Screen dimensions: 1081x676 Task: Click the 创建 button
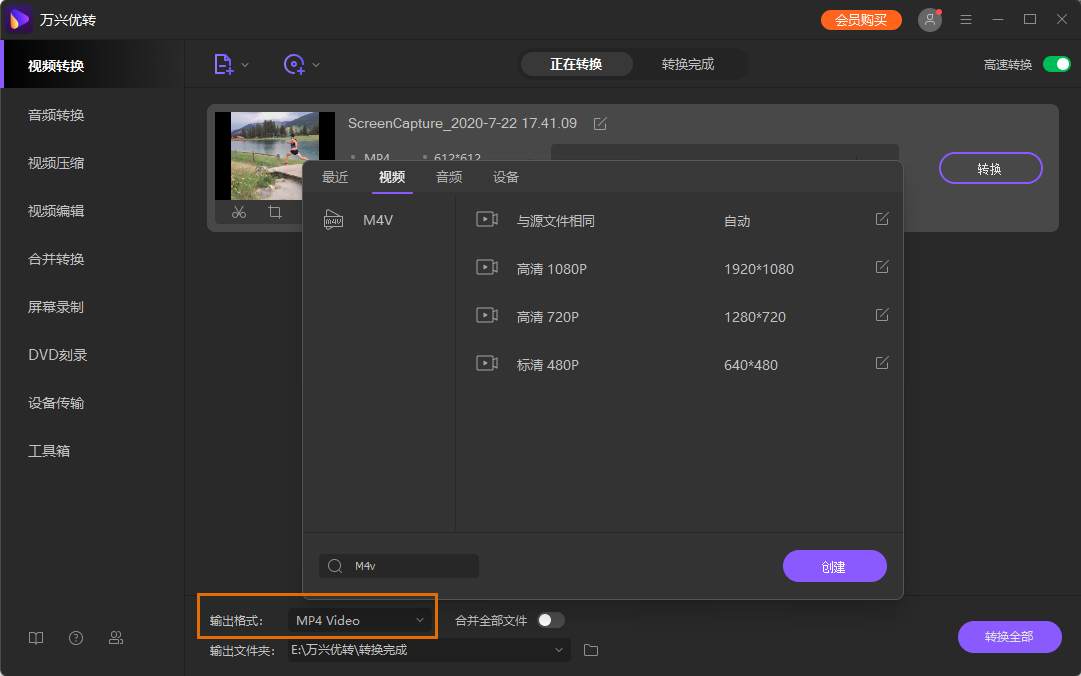[x=834, y=566]
